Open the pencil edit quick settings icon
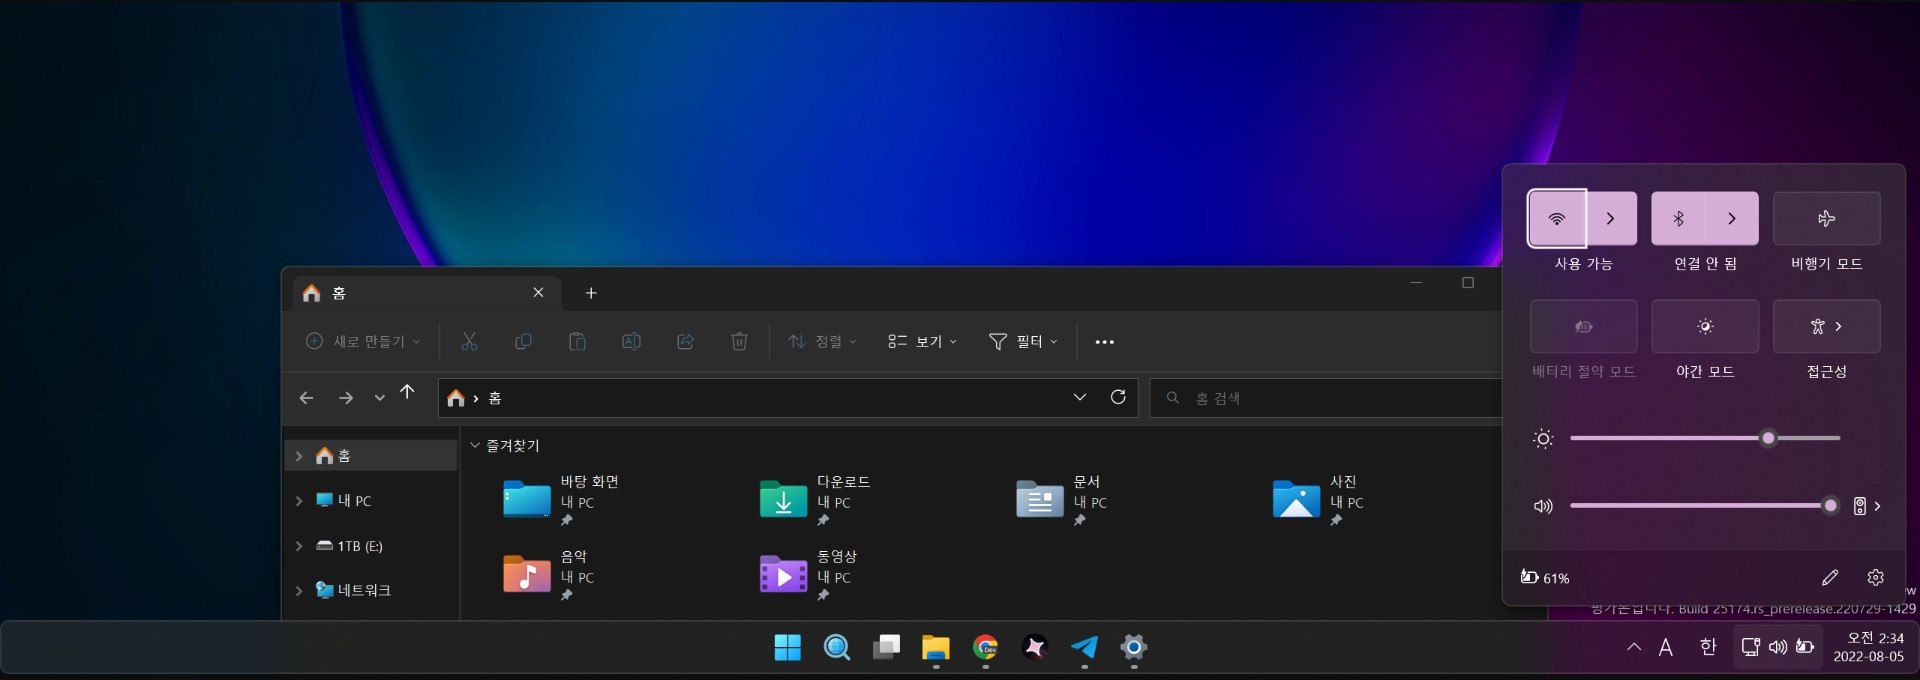 1829,577
